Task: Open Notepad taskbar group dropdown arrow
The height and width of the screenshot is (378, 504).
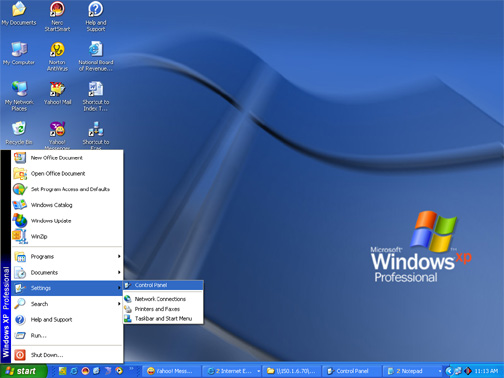Action: click(440, 371)
